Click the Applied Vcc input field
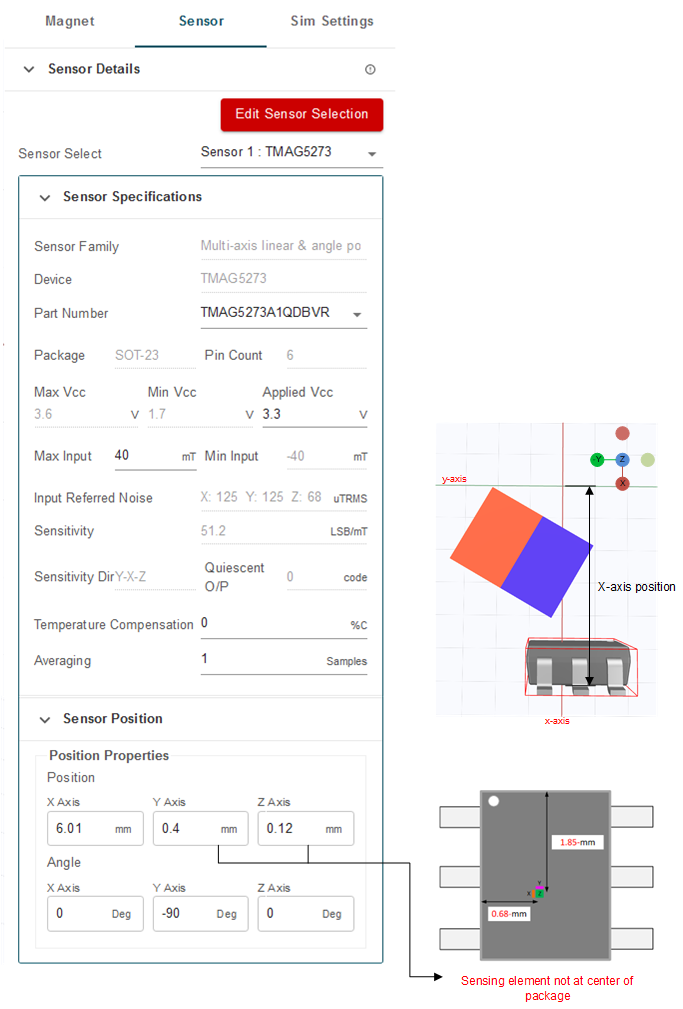This screenshot has height=1009, width=683. (305, 414)
